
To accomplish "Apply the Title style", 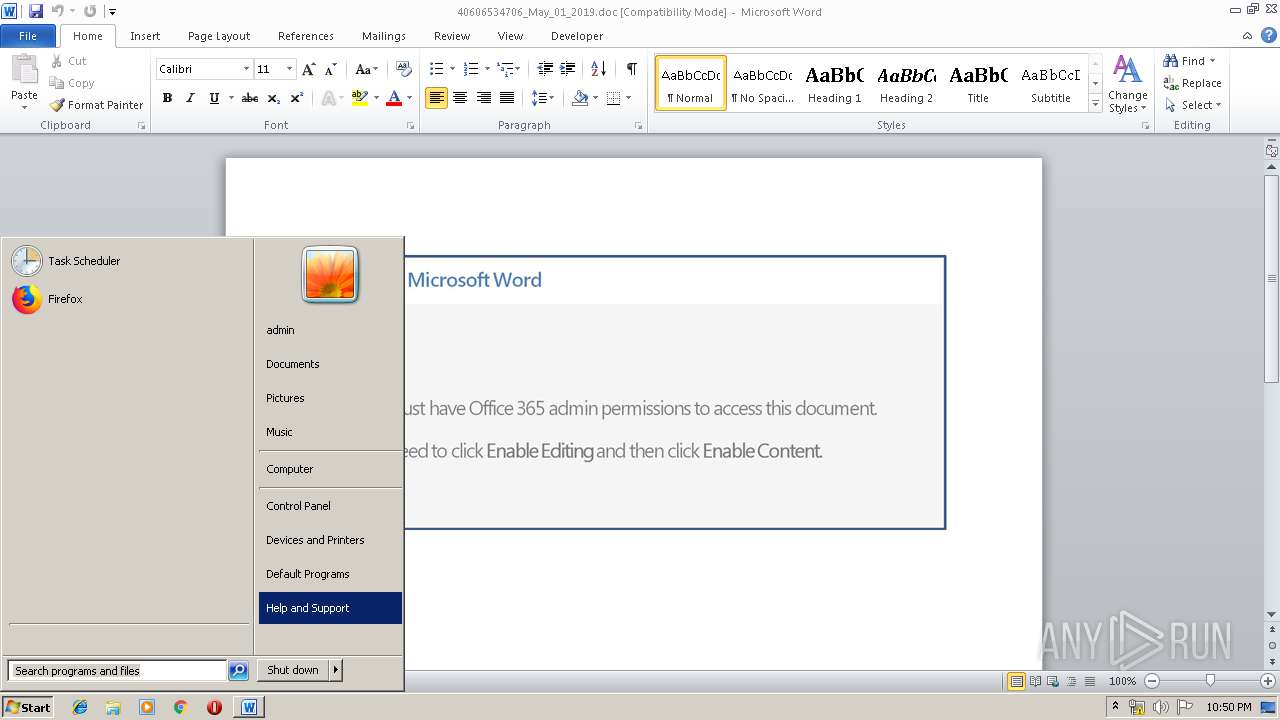I will [978, 83].
